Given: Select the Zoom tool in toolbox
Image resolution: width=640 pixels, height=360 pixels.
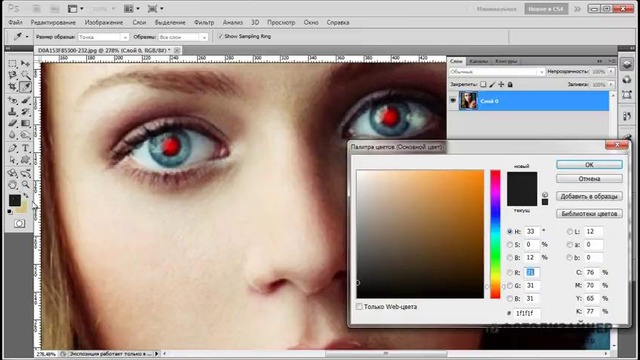Looking at the screenshot, I should point(26,184).
